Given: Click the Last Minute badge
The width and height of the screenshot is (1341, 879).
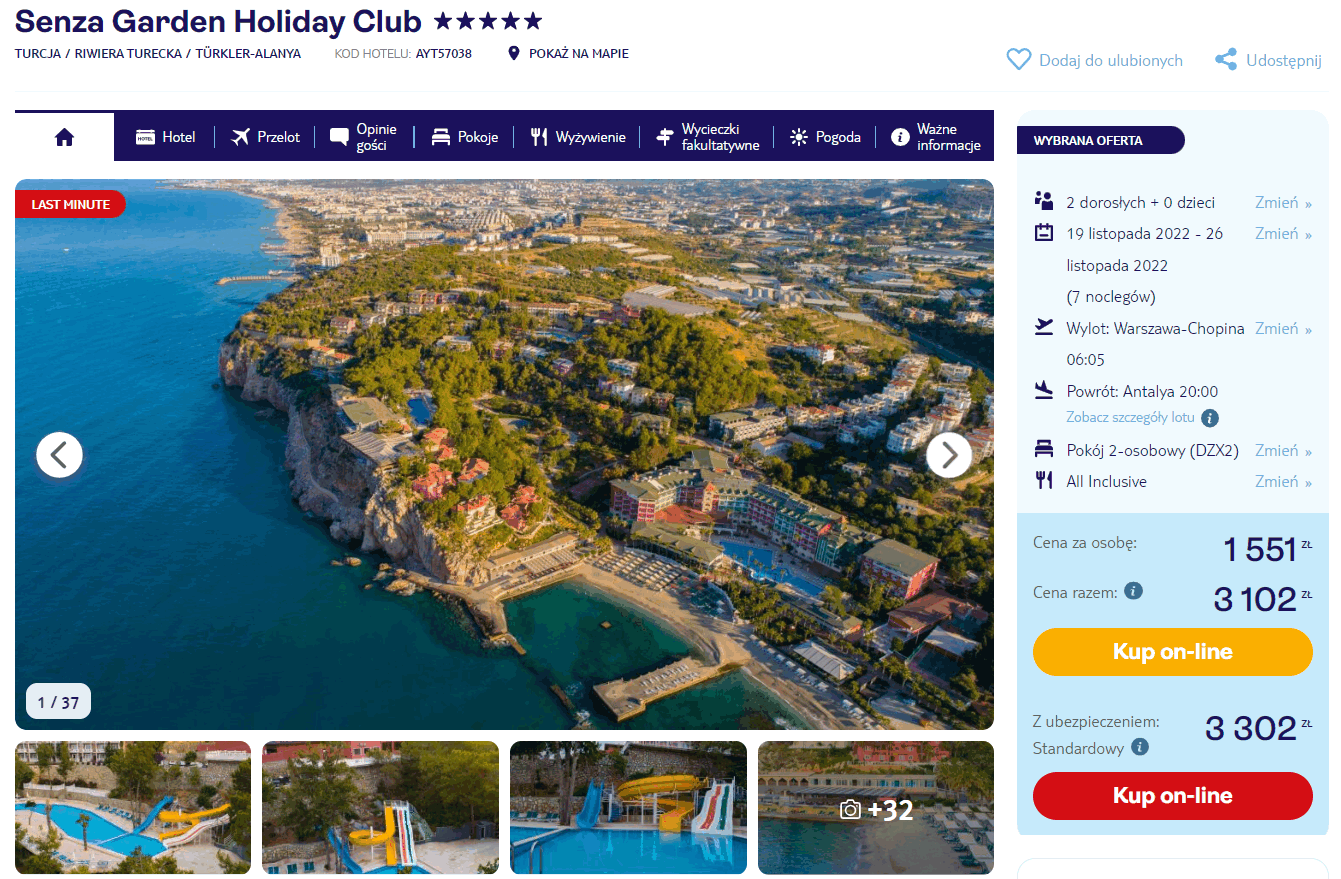Looking at the screenshot, I should coord(70,204).
